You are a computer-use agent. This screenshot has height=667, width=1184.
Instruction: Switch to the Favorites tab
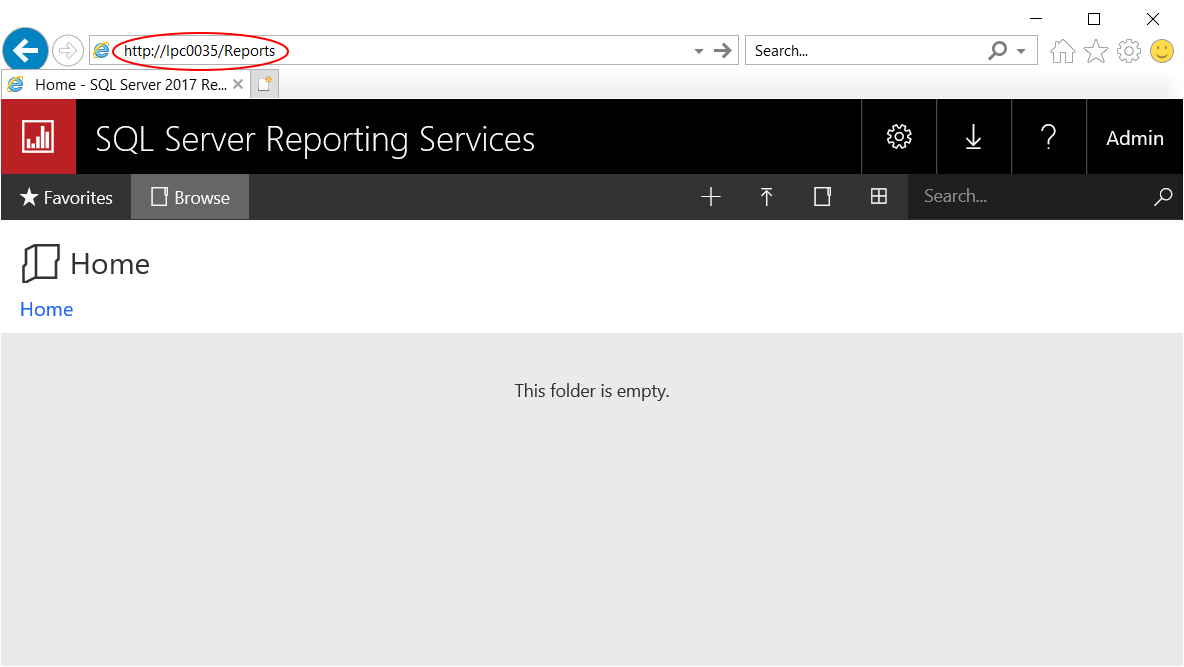(x=66, y=197)
